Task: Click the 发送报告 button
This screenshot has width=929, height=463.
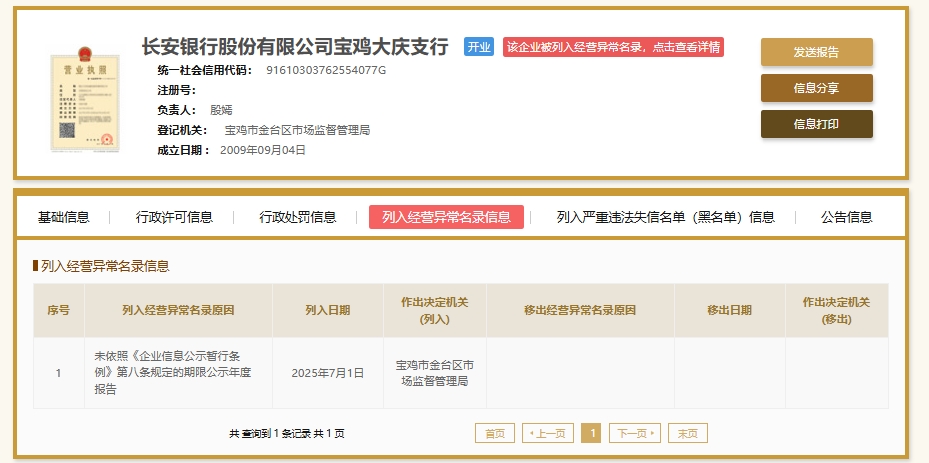Action: pyautogui.click(x=816, y=52)
